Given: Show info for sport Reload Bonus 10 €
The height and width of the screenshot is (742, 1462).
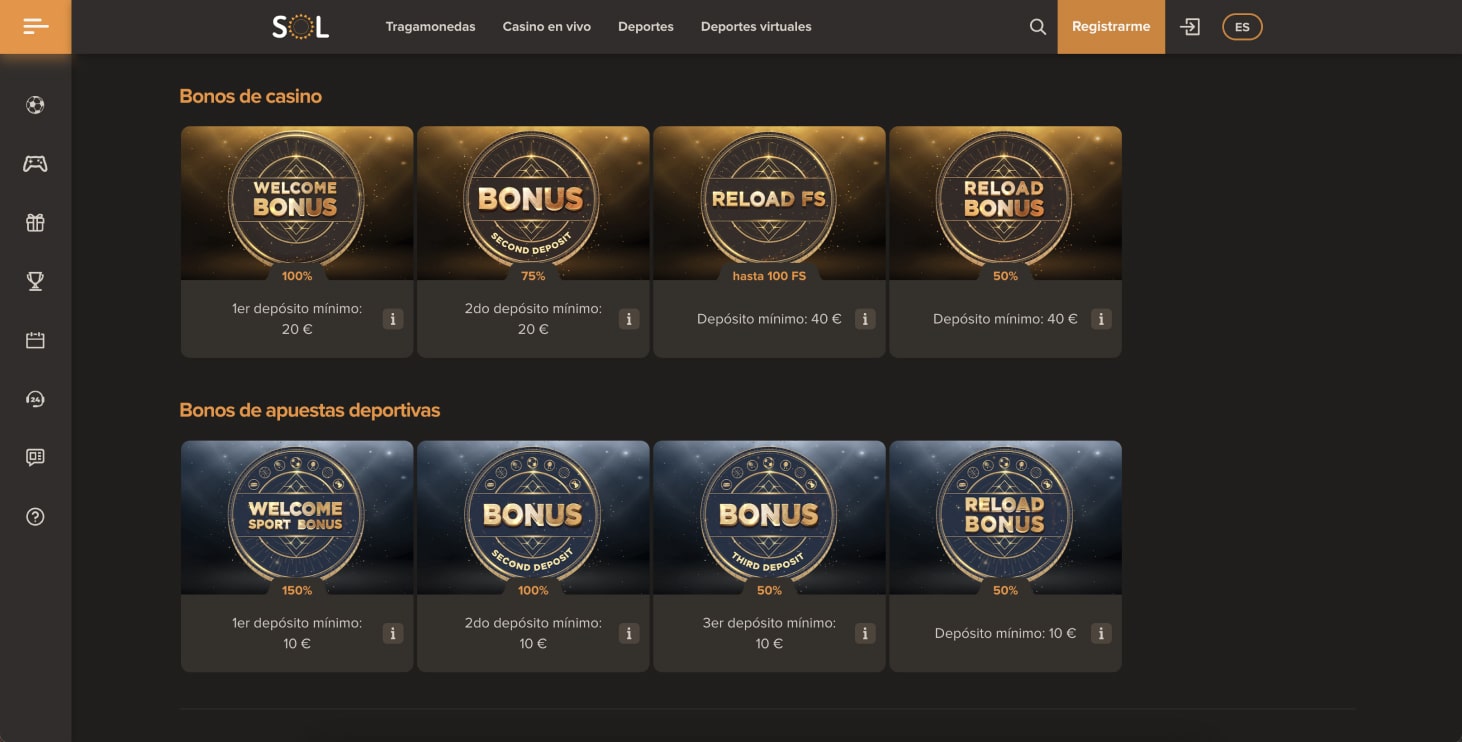Looking at the screenshot, I should [x=1101, y=633].
